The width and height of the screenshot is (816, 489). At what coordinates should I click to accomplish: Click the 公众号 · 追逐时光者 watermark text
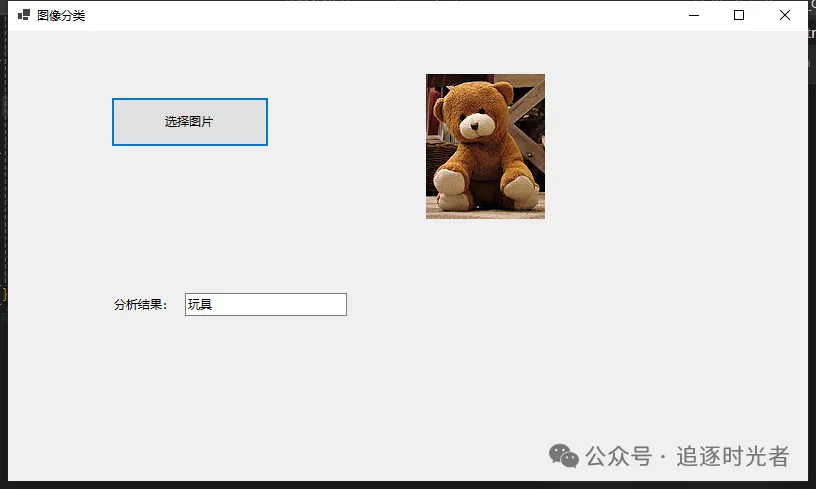coord(688,456)
